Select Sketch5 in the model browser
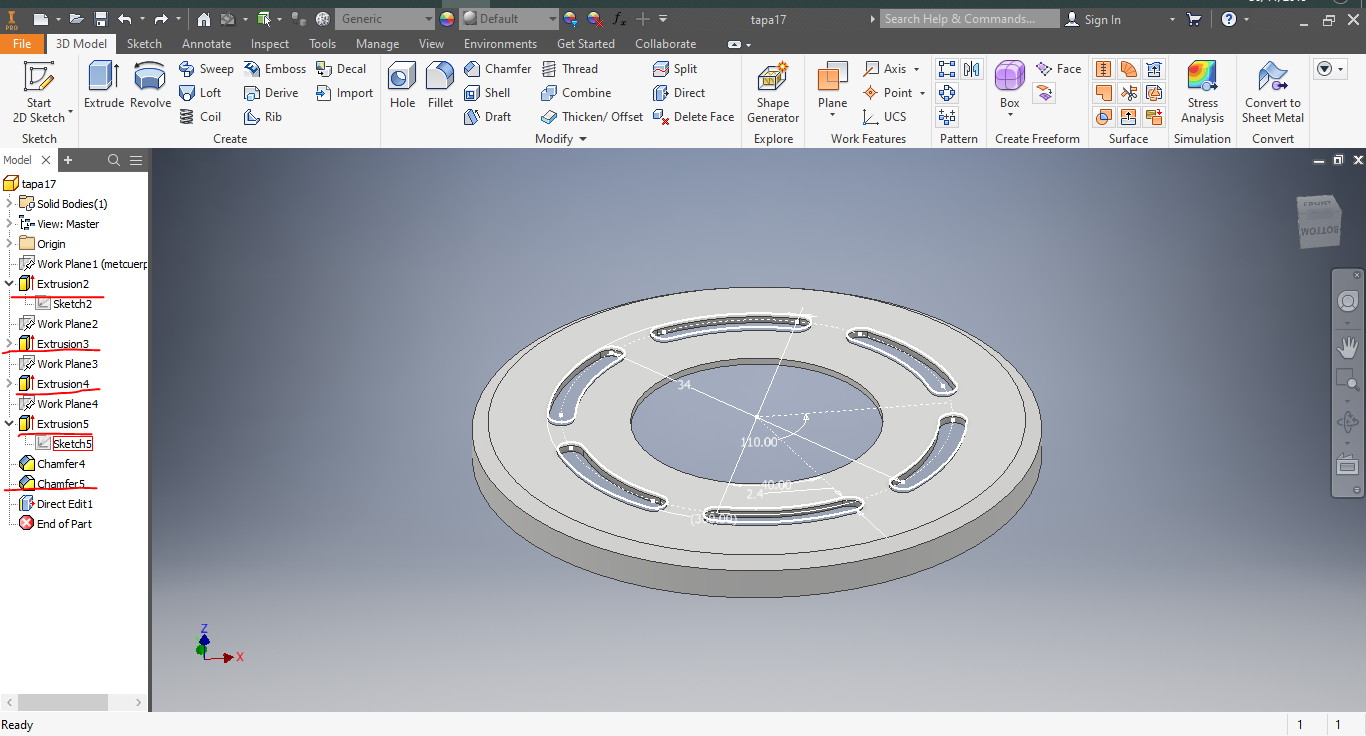This screenshot has height=736, width=1366. click(x=72, y=444)
